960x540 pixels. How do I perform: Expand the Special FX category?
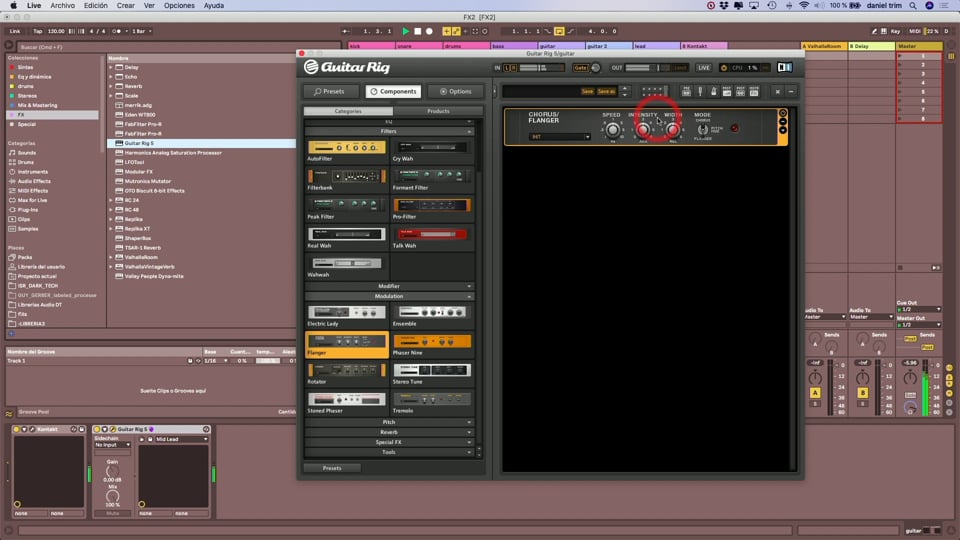point(389,442)
